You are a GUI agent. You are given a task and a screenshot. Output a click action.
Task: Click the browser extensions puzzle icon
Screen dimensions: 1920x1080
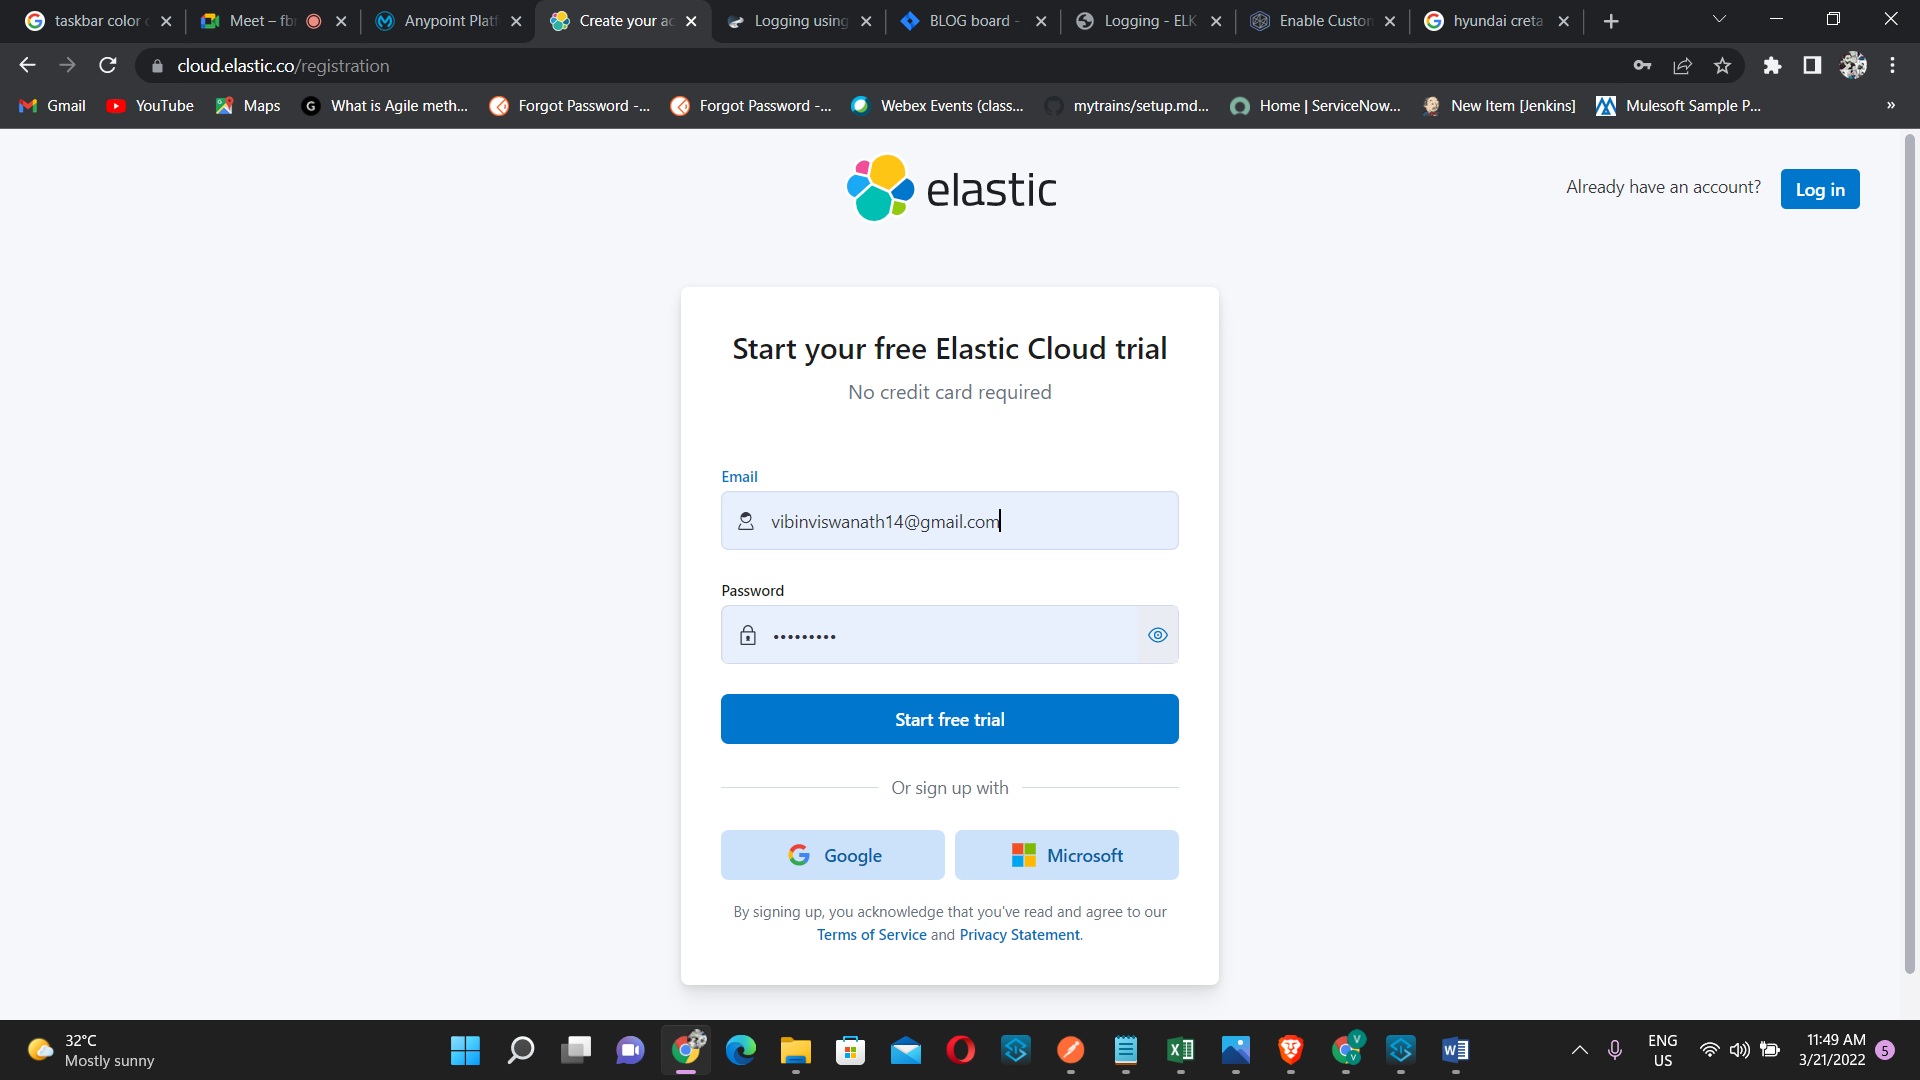(x=1774, y=66)
